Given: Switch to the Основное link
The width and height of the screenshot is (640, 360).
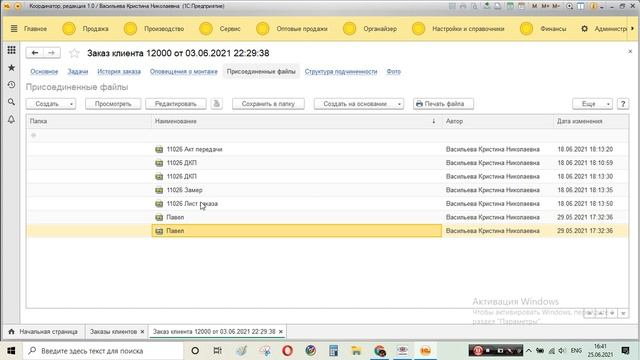Looking at the screenshot, I should coord(44,71).
